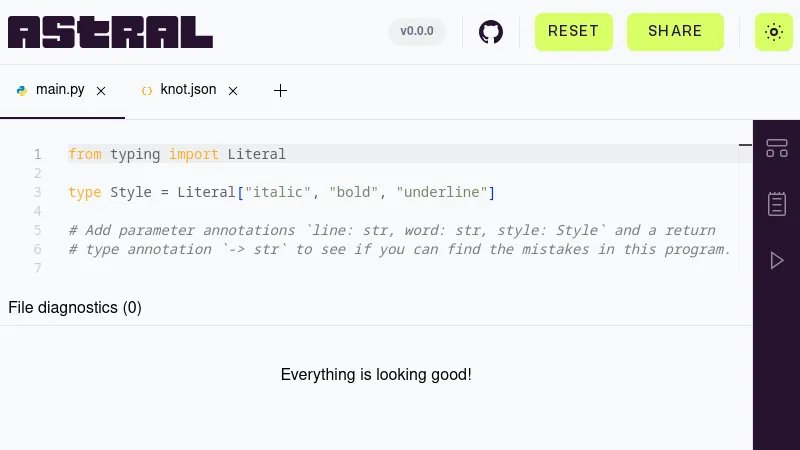
Task: Place cursor in the "from typing import Literal" line
Action: [200, 154]
